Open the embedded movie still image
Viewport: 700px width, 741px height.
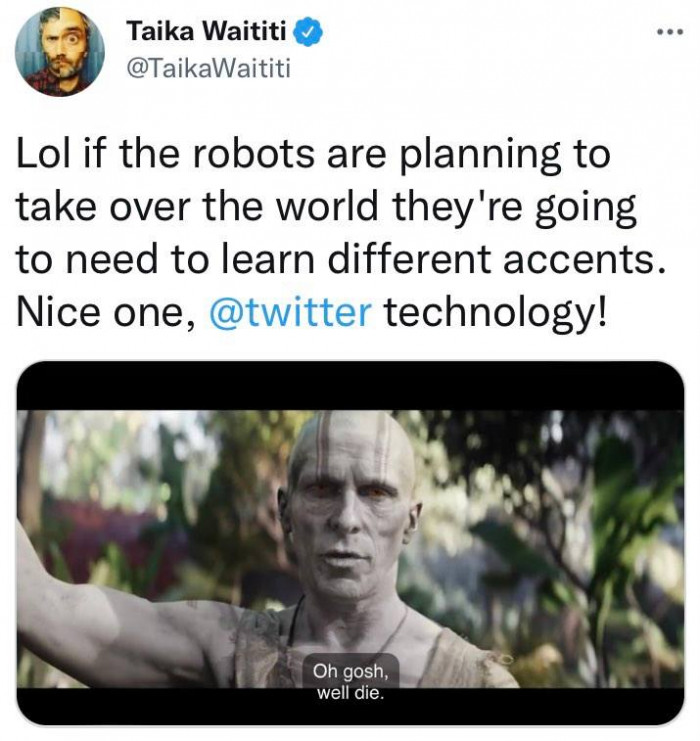[350, 543]
